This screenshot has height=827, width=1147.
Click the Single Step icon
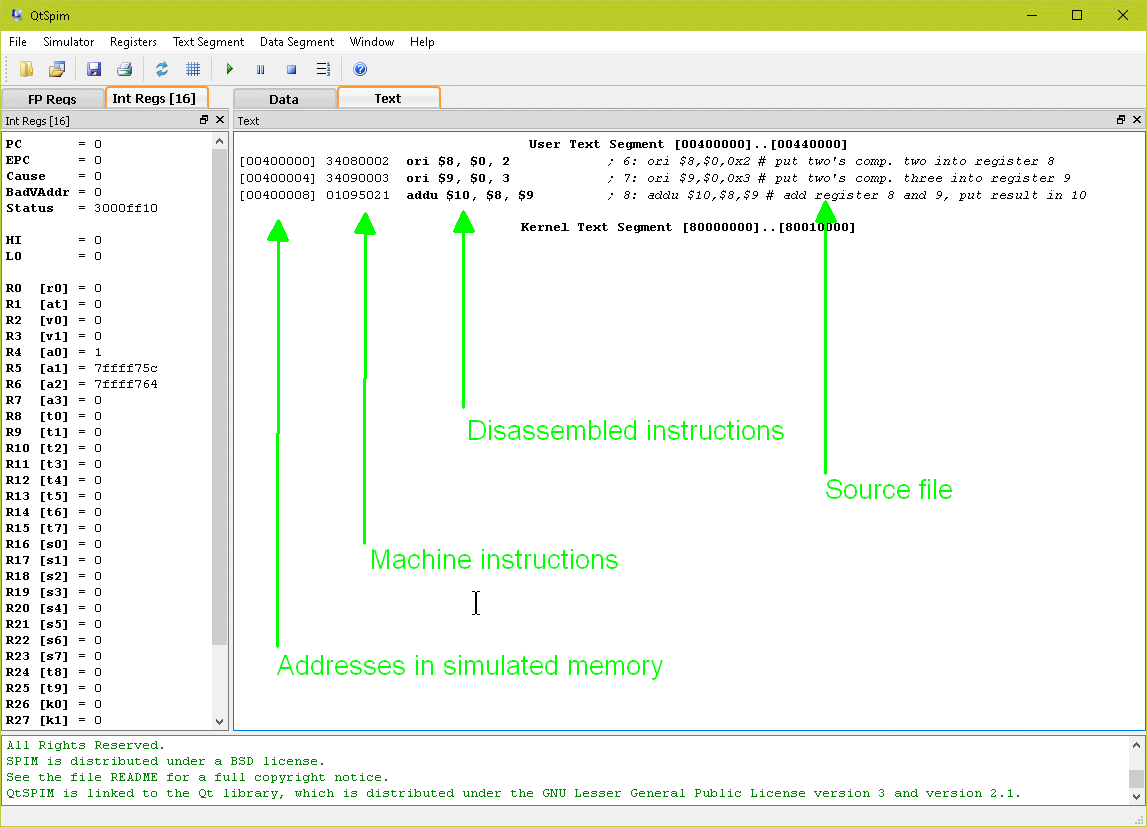coord(323,69)
